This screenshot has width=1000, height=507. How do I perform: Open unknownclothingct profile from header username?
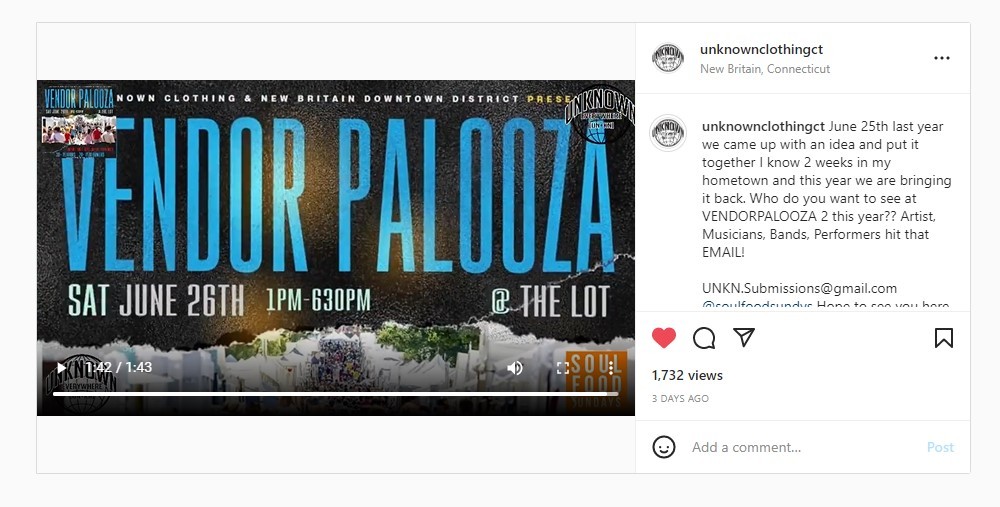(761, 49)
